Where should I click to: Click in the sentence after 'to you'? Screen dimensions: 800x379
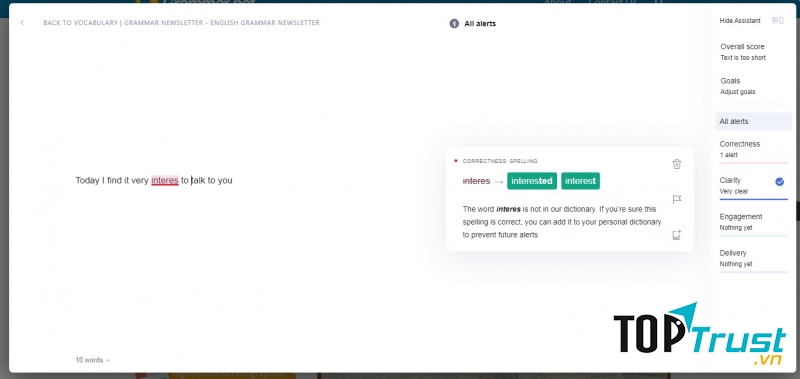click(234, 180)
